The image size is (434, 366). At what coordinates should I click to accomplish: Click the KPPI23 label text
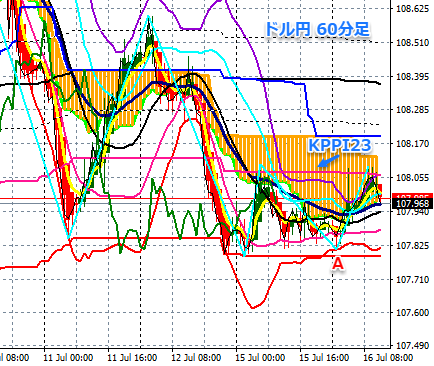pyautogui.click(x=339, y=146)
